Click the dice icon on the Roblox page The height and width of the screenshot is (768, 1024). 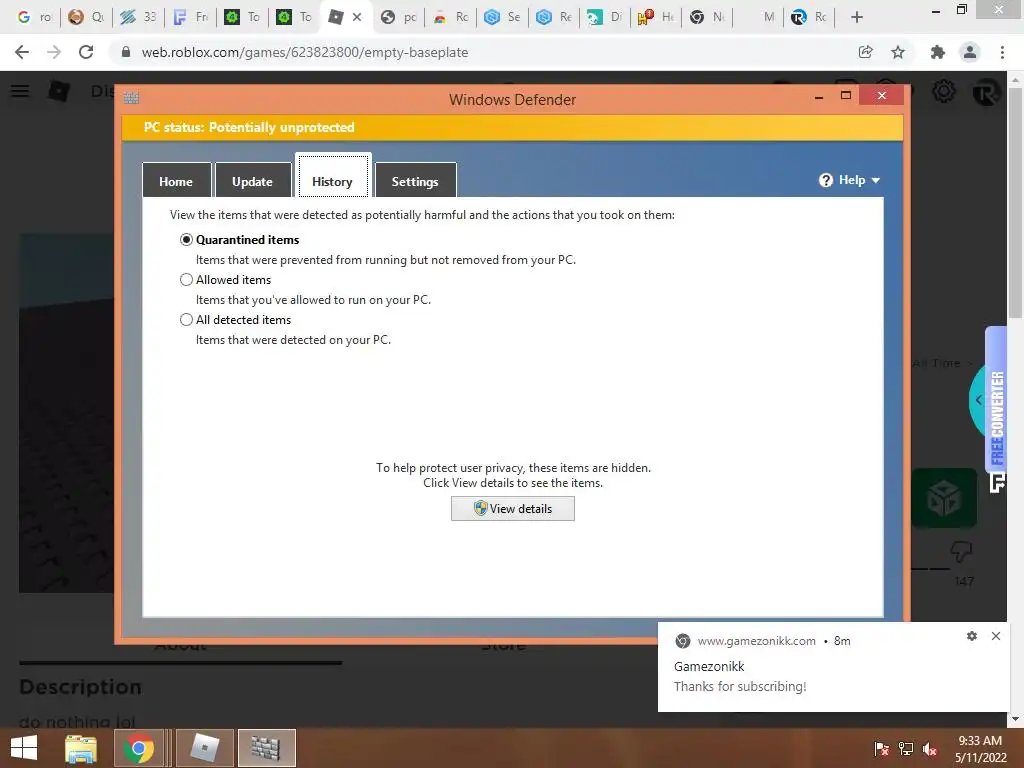click(944, 499)
